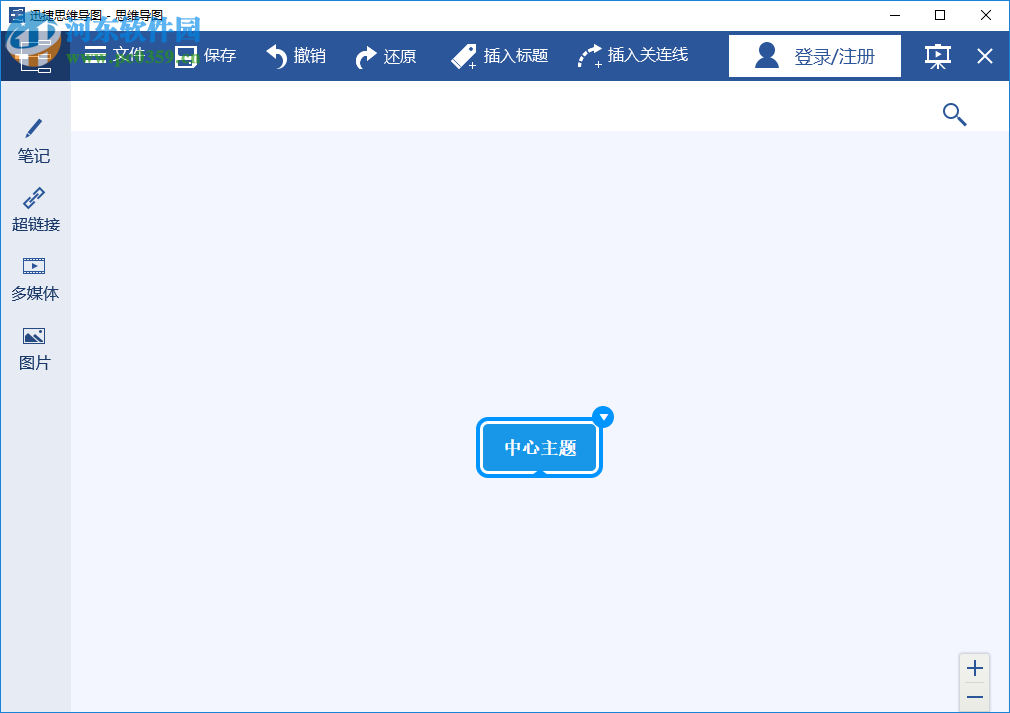The image size is (1010, 713).
Task: Select the 中心主题 central topic node
Action: click(x=539, y=447)
